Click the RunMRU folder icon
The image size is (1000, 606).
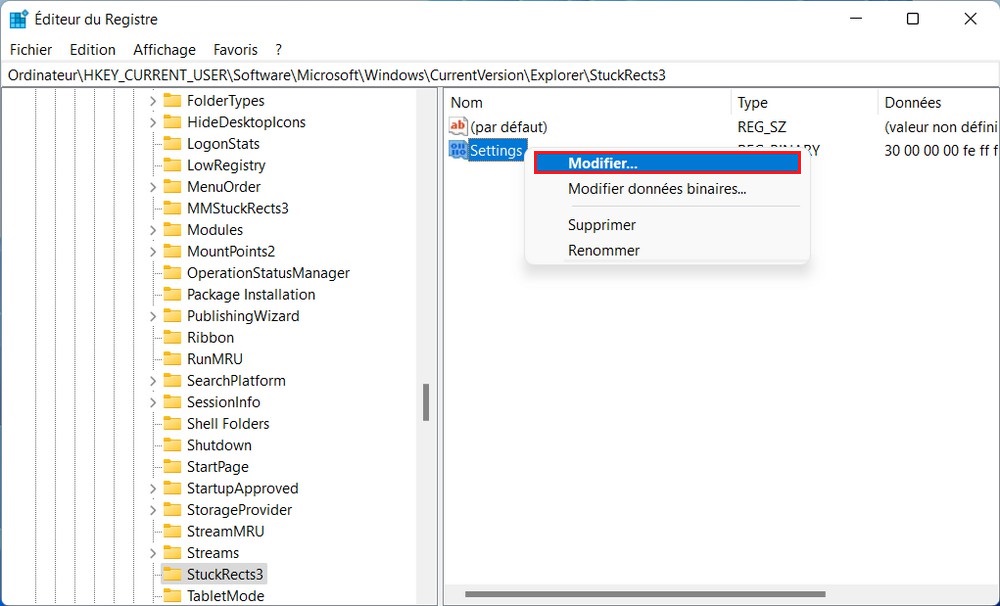[x=172, y=358]
